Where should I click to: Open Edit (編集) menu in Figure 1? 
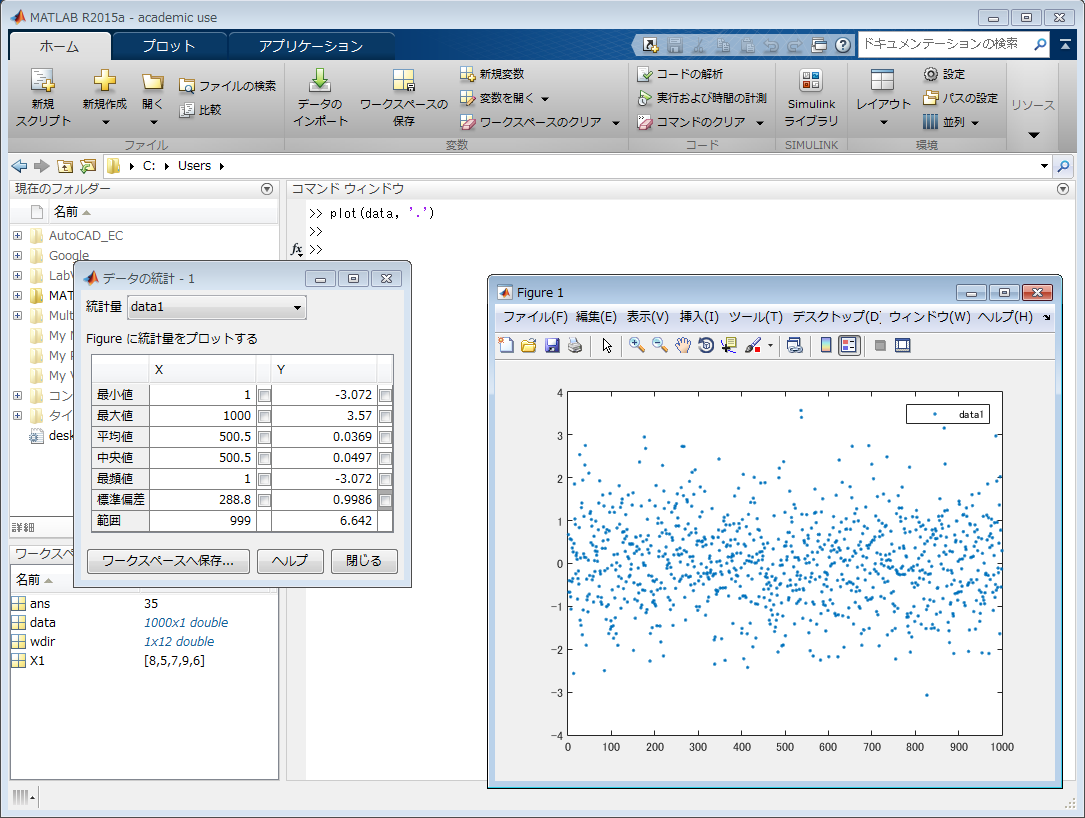[596, 316]
